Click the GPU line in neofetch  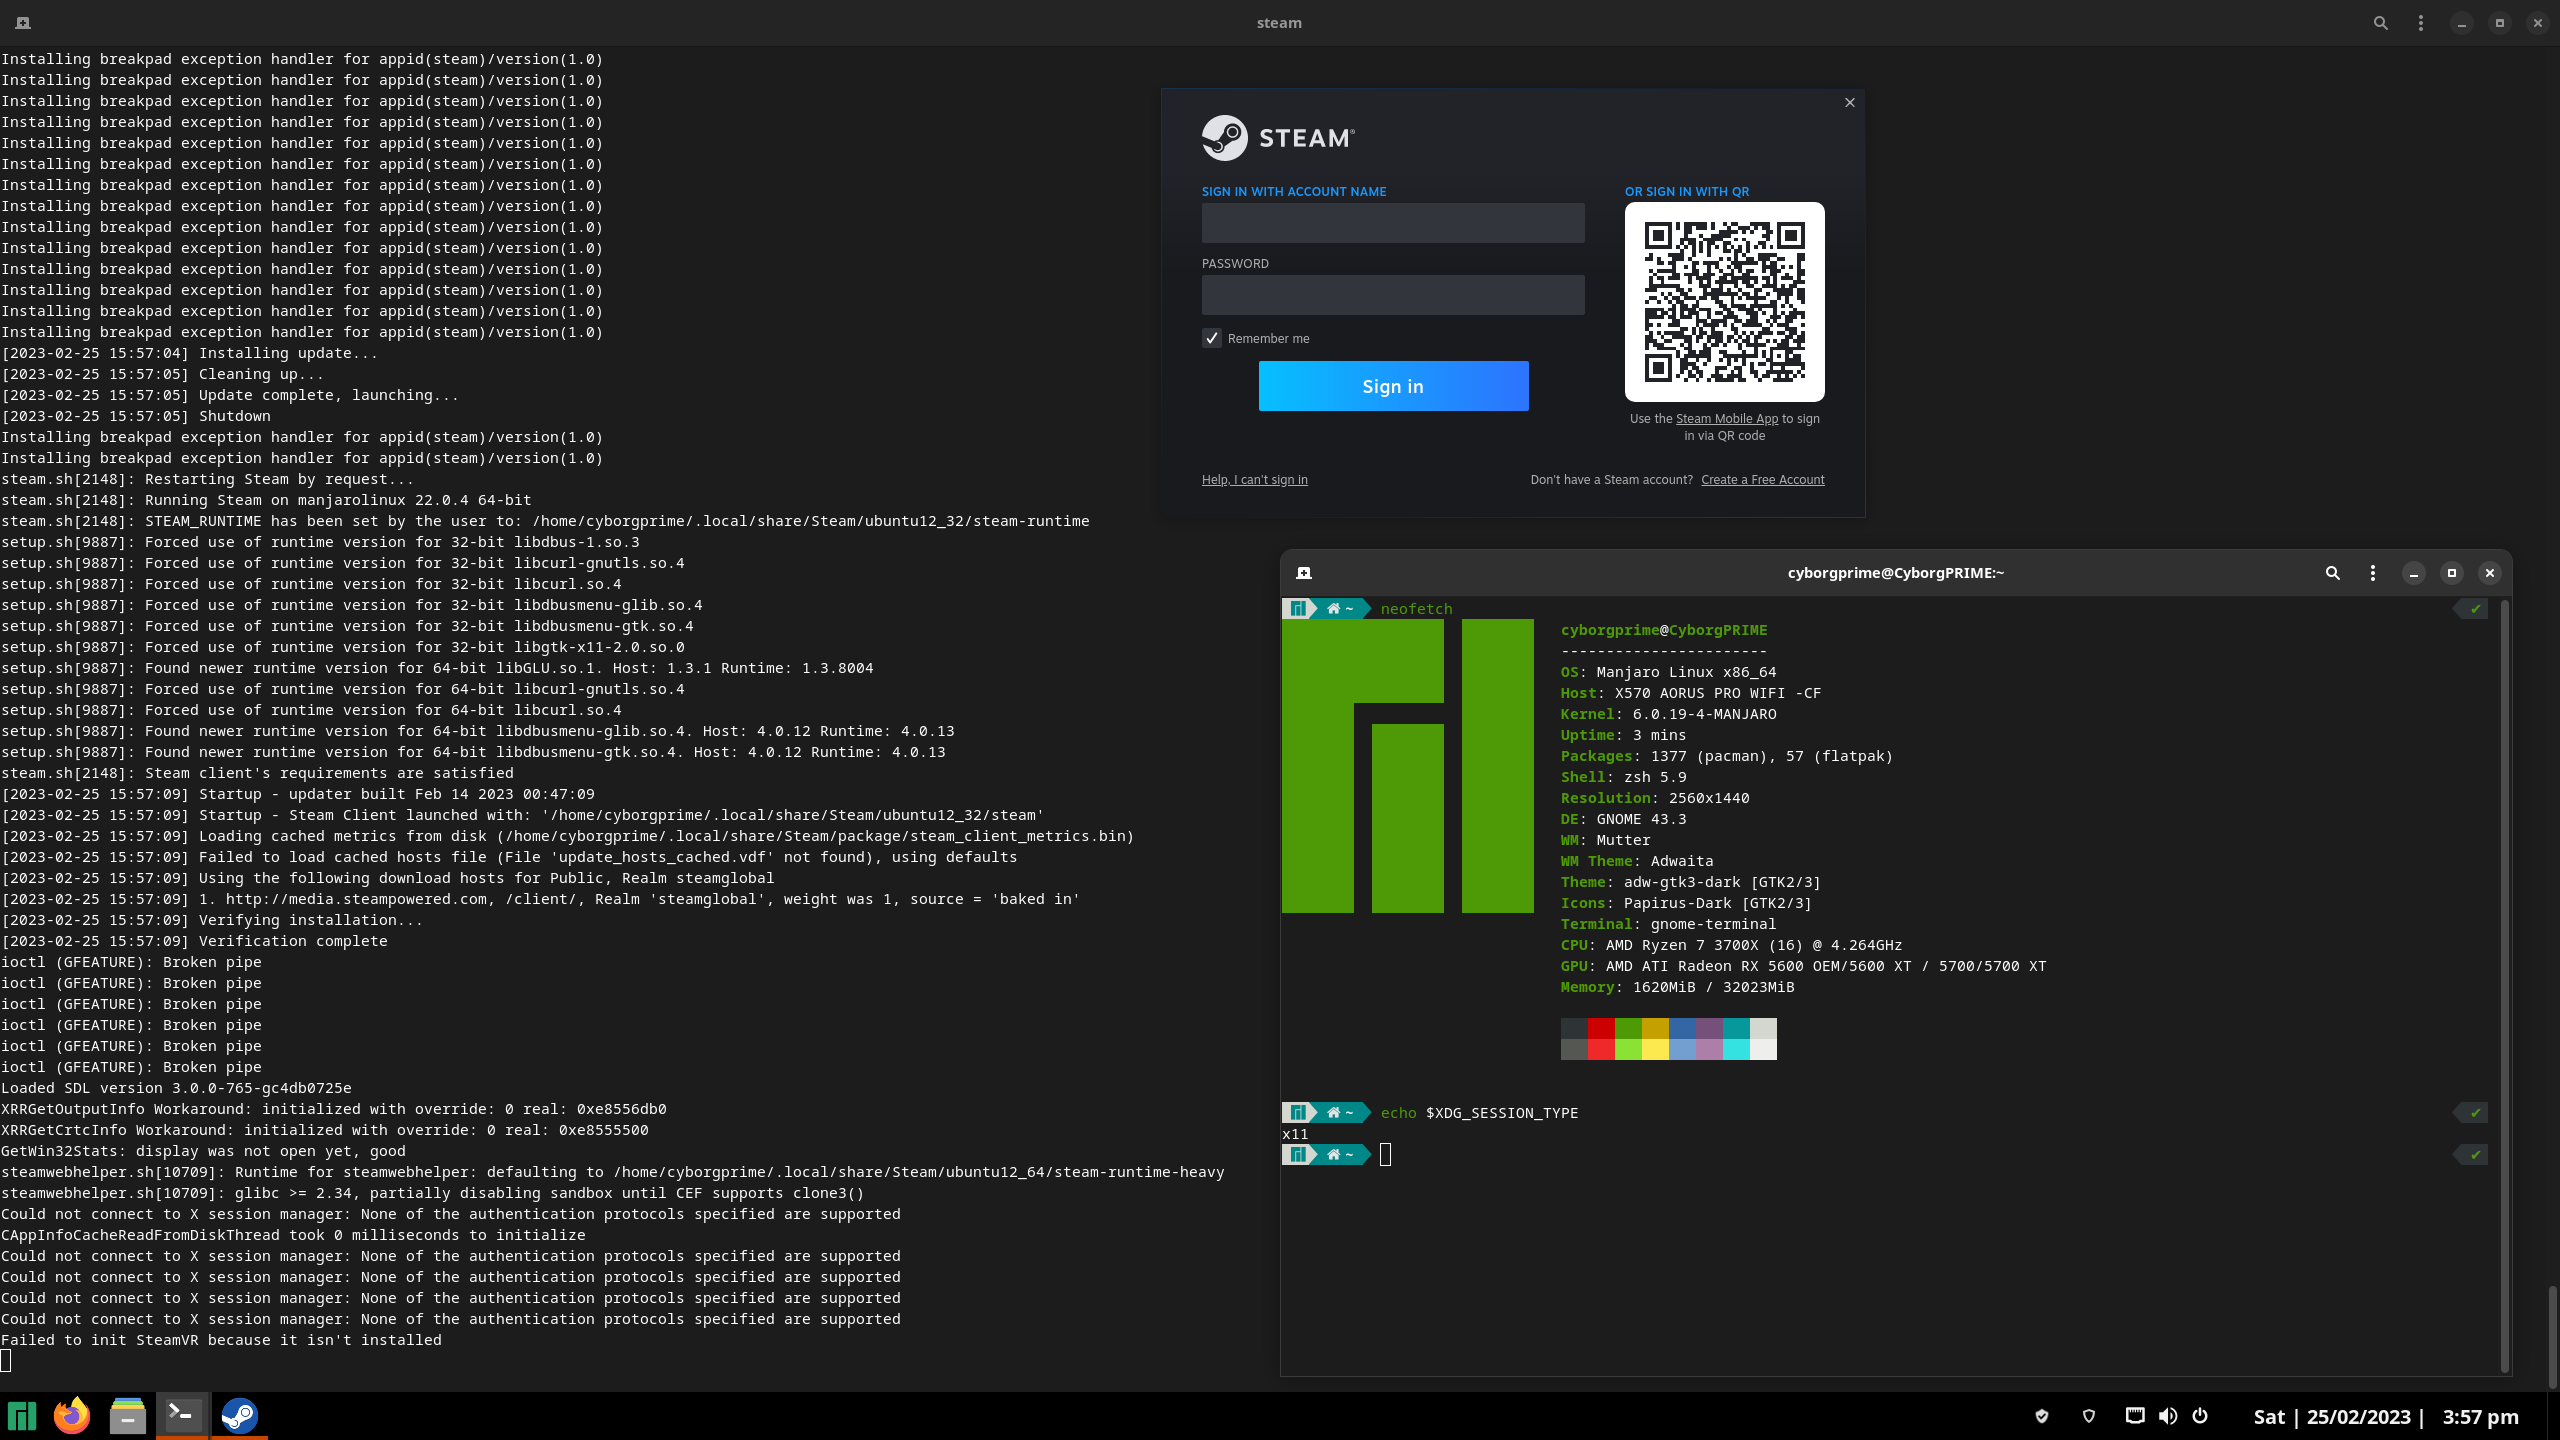coord(1803,966)
